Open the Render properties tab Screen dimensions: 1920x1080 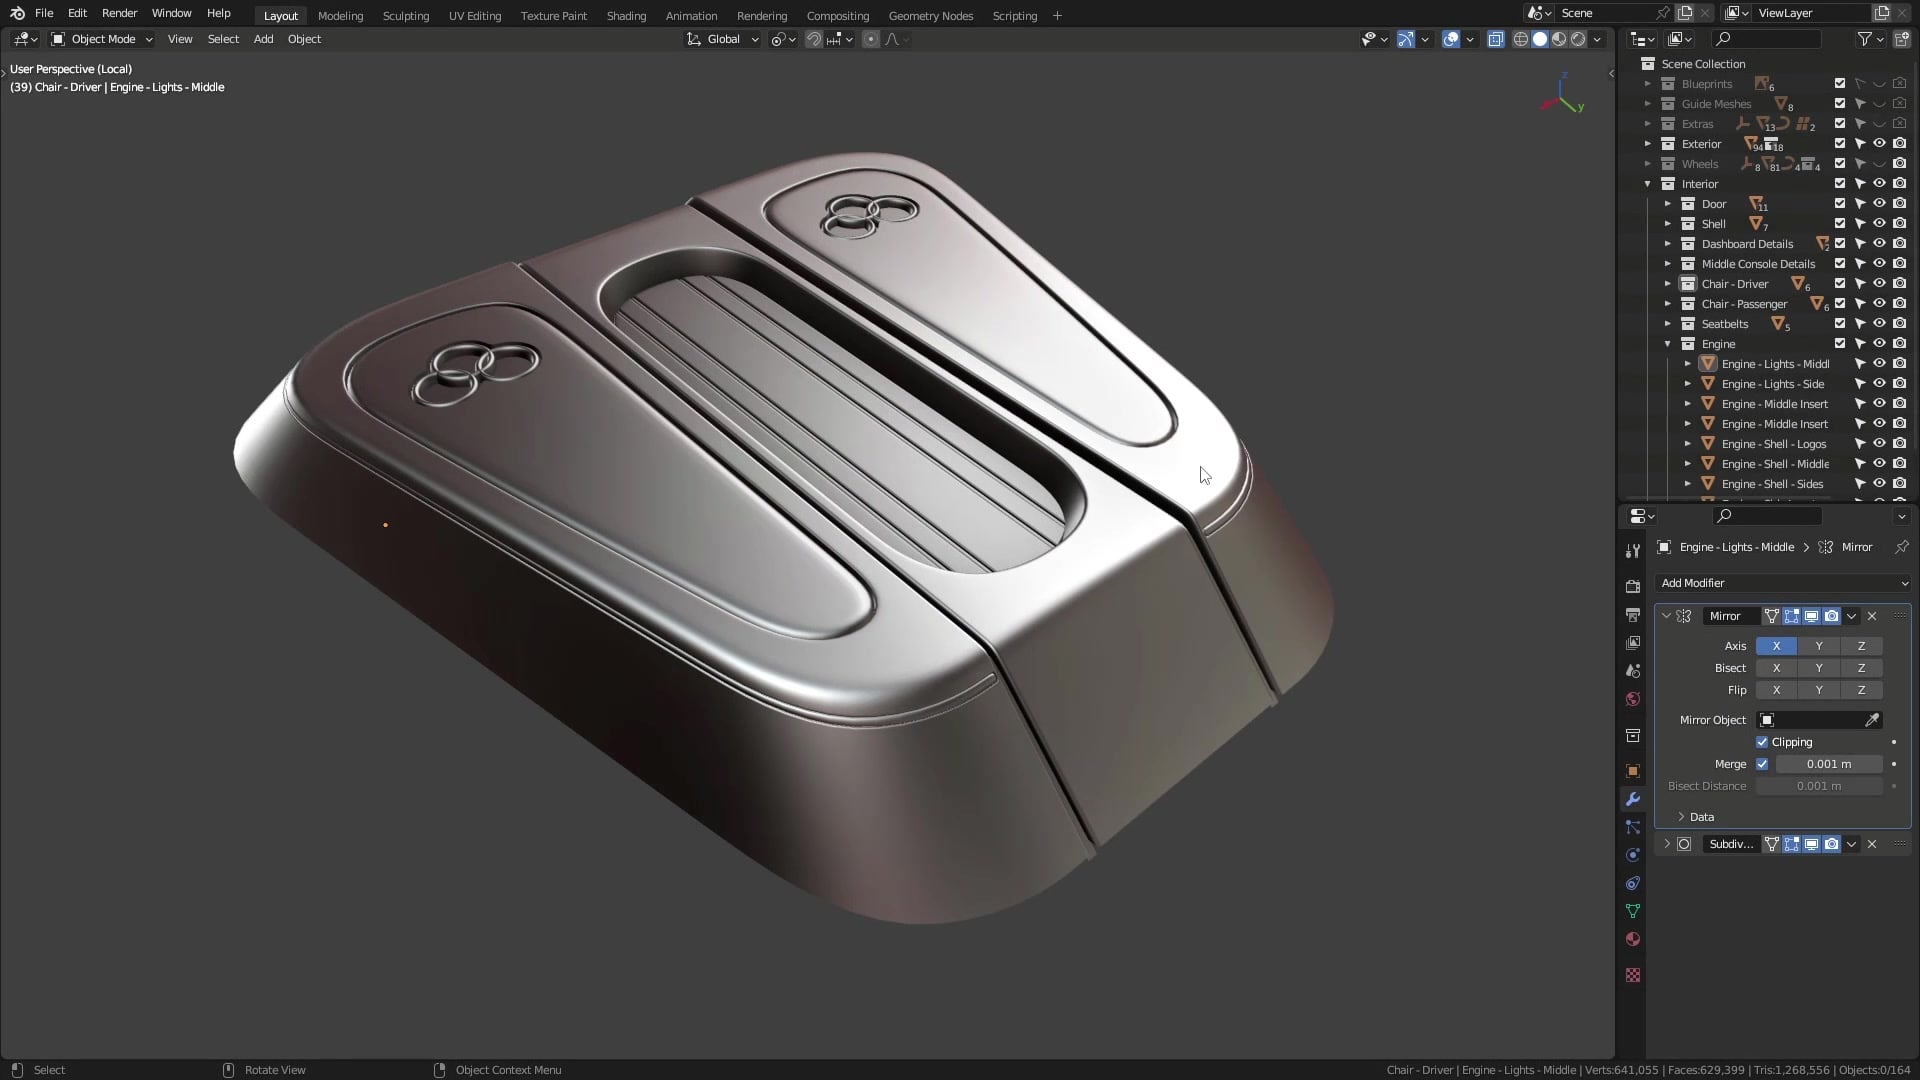[x=1633, y=587]
